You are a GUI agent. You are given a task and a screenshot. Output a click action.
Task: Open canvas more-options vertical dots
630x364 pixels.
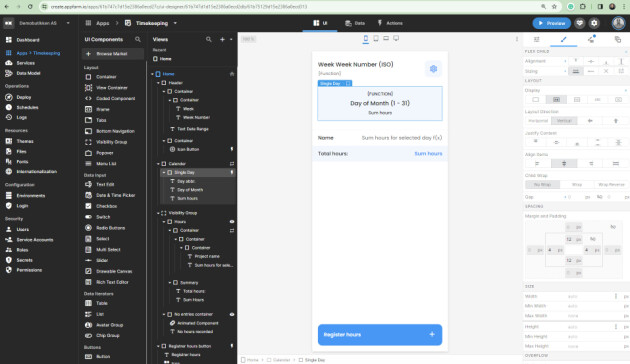(517, 39)
